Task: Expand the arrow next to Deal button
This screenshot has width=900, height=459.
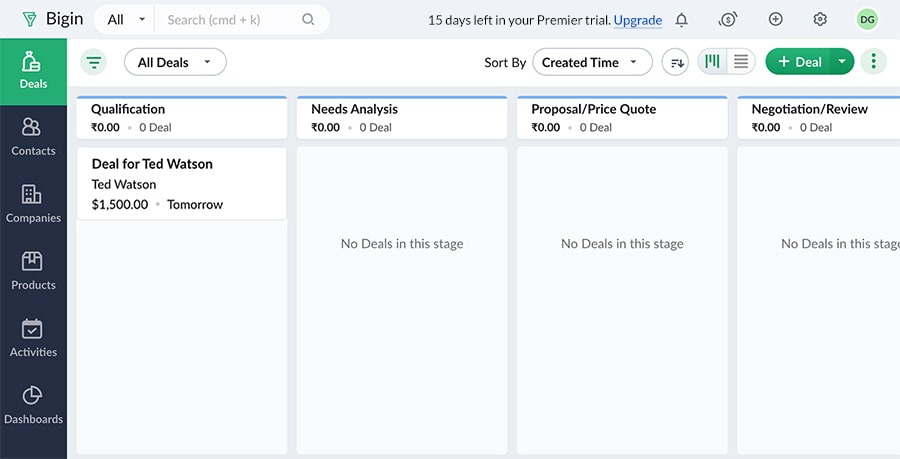Action: [x=842, y=62]
